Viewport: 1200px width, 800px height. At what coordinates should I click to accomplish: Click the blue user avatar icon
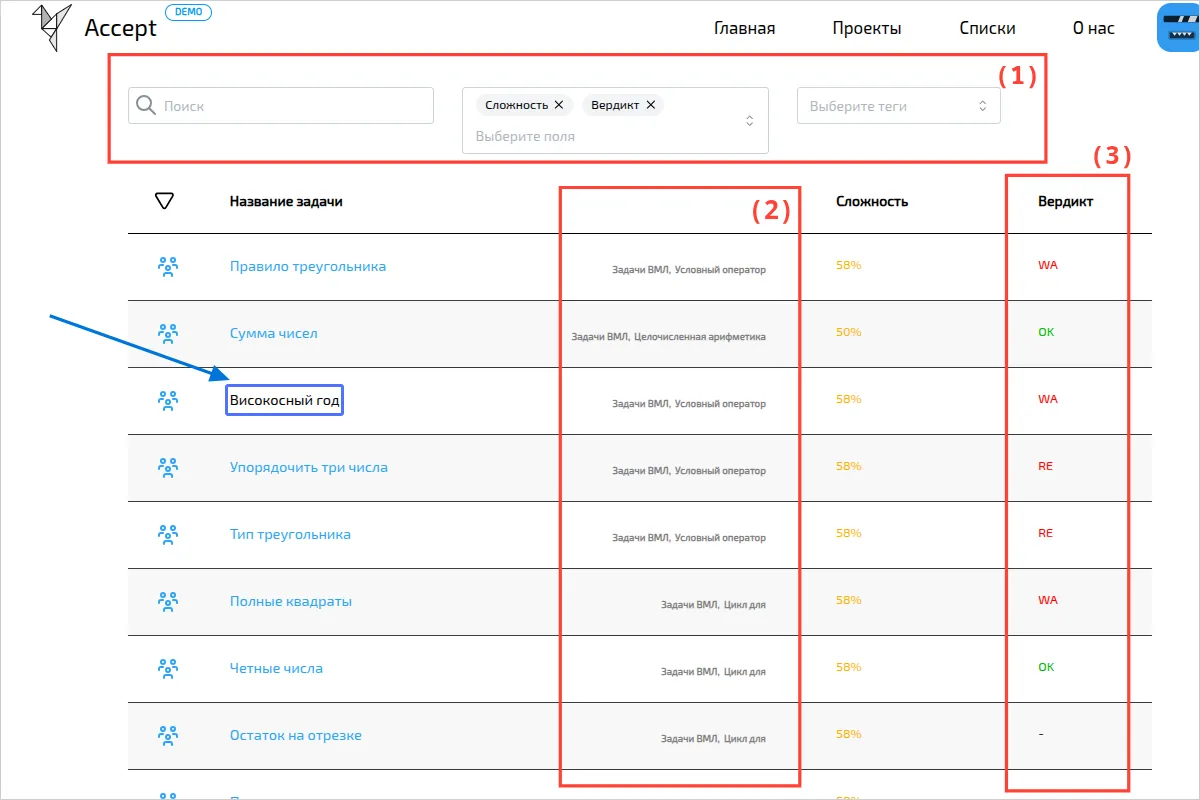coord(1179,28)
